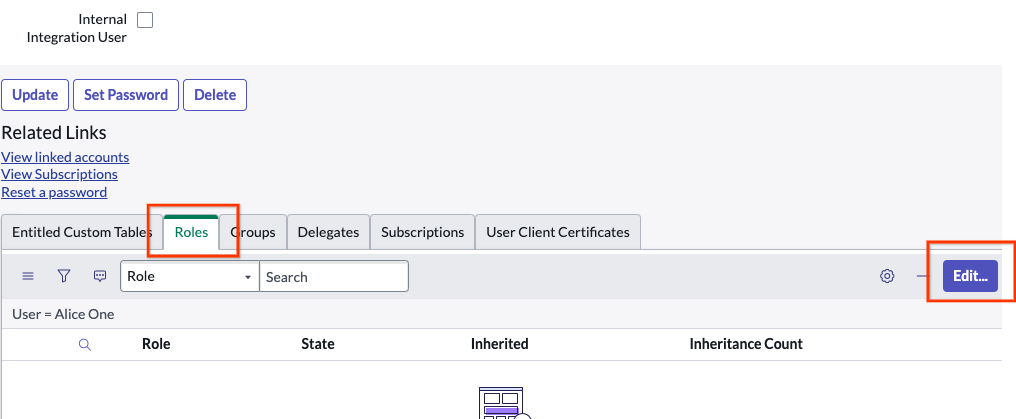Click the empty list illustration icon
1016x419 pixels.
click(x=502, y=405)
